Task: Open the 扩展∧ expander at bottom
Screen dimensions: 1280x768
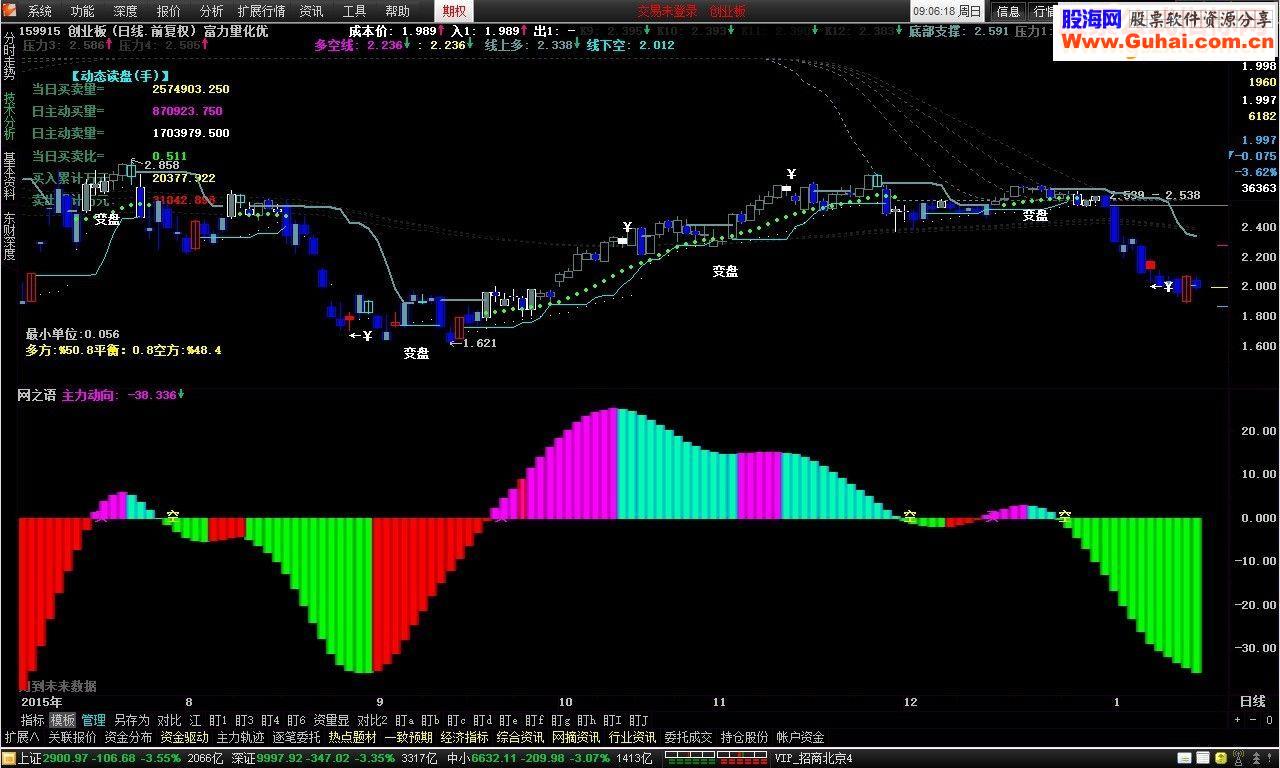Action: point(22,737)
